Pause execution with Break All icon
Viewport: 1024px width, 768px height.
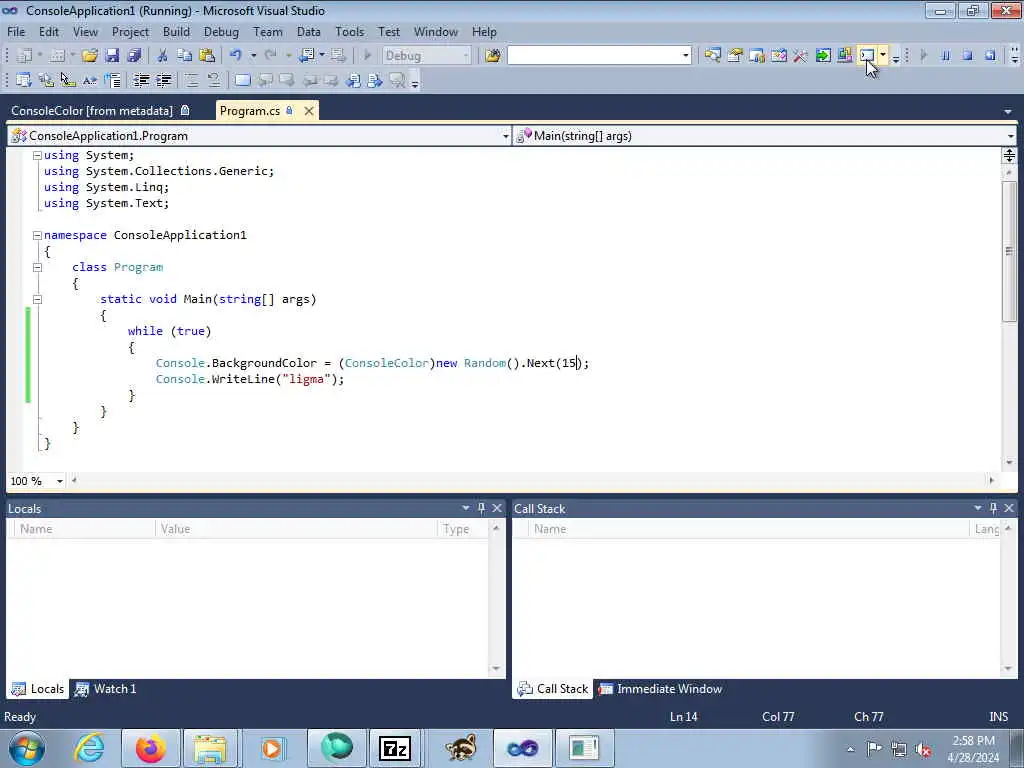945,56
